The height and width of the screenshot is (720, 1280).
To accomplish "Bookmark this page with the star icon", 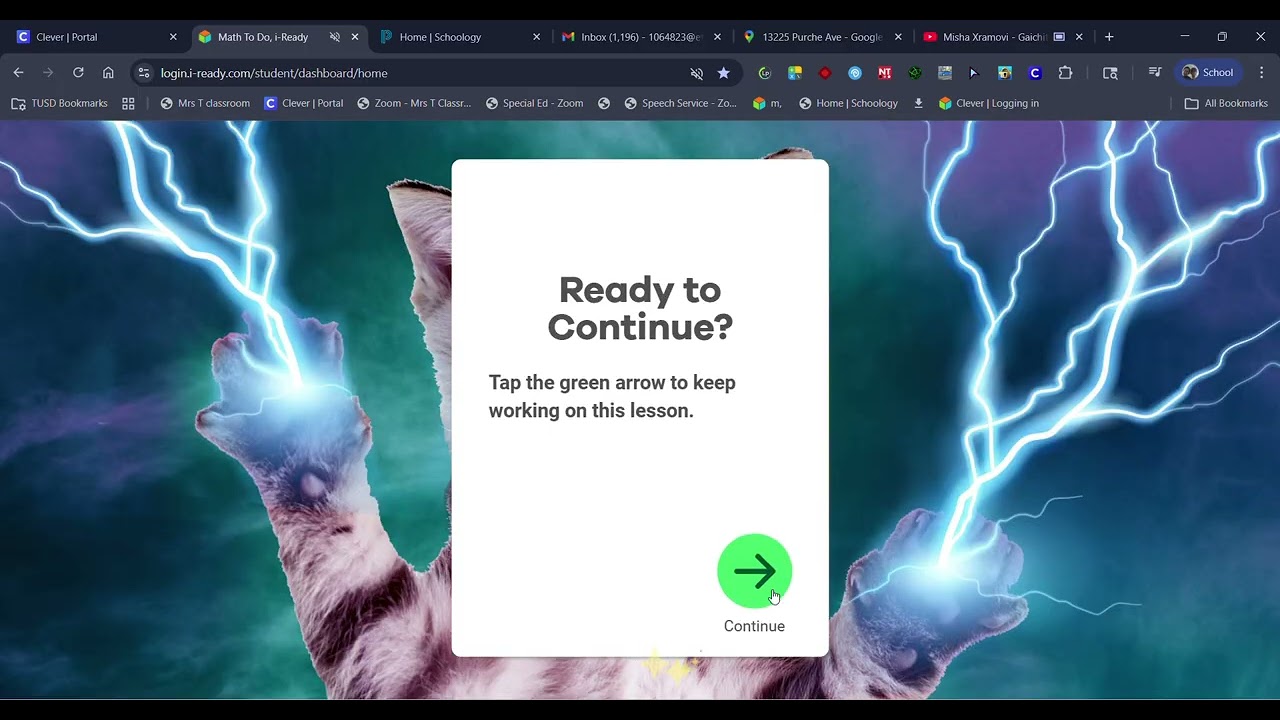I will pyautogui.click(x=724, y=73).
